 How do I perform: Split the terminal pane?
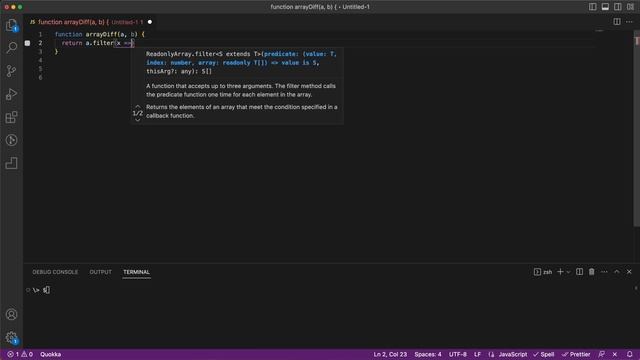pyautogui.click(x=579, y=272)
